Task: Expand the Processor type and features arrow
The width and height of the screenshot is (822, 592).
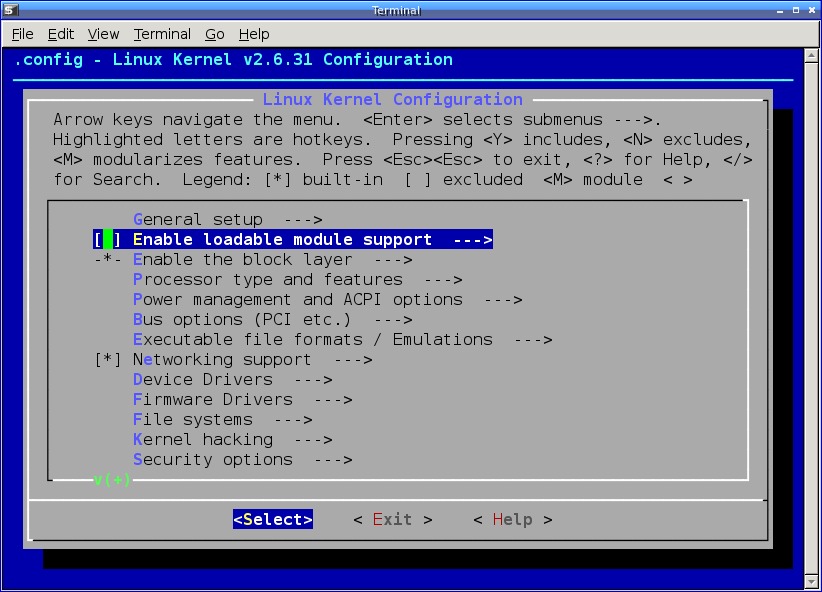Action: pos(443,280)
